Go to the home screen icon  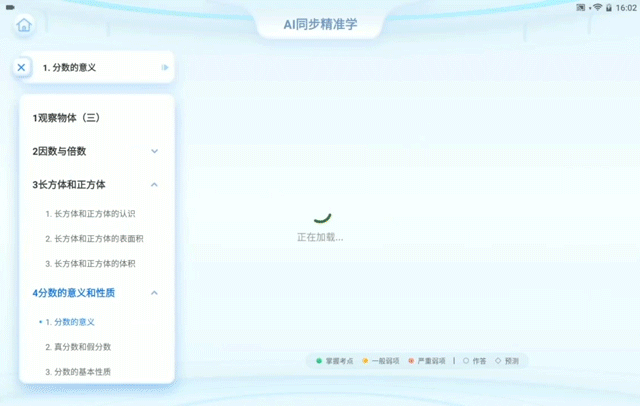[24, 25]
